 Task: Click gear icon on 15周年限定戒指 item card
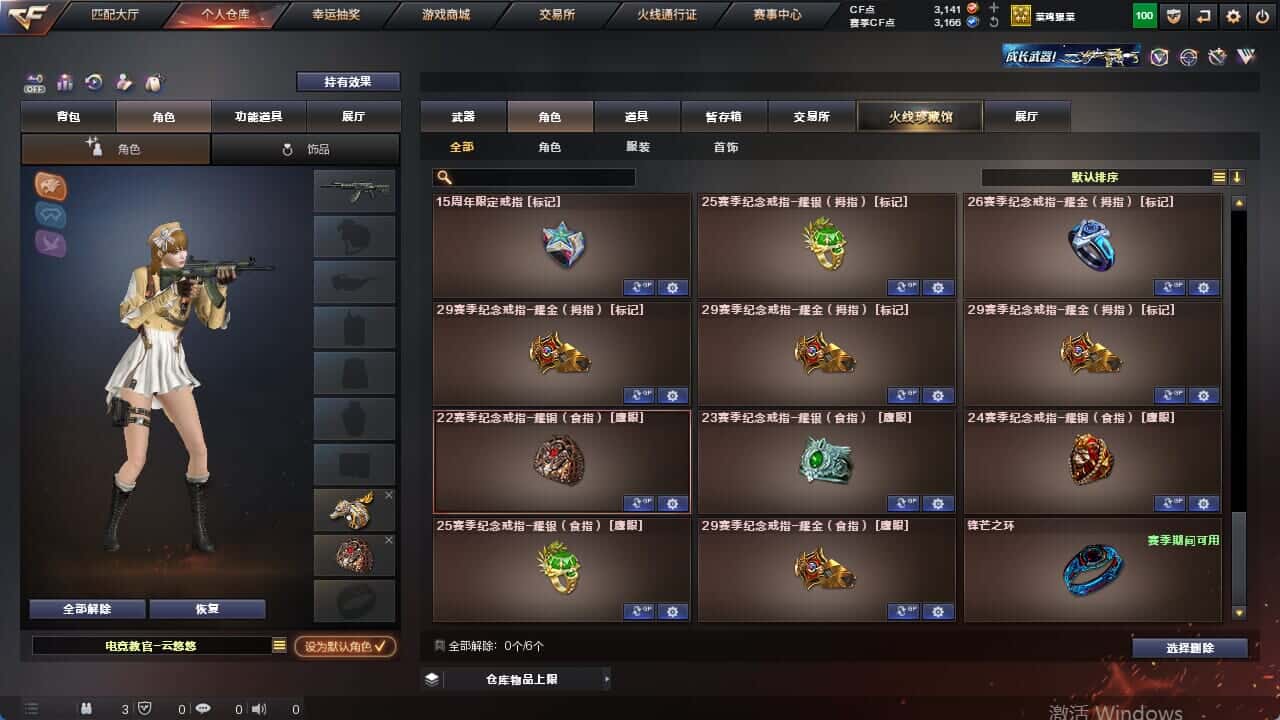pyautogui.click(x=672, y=287)
